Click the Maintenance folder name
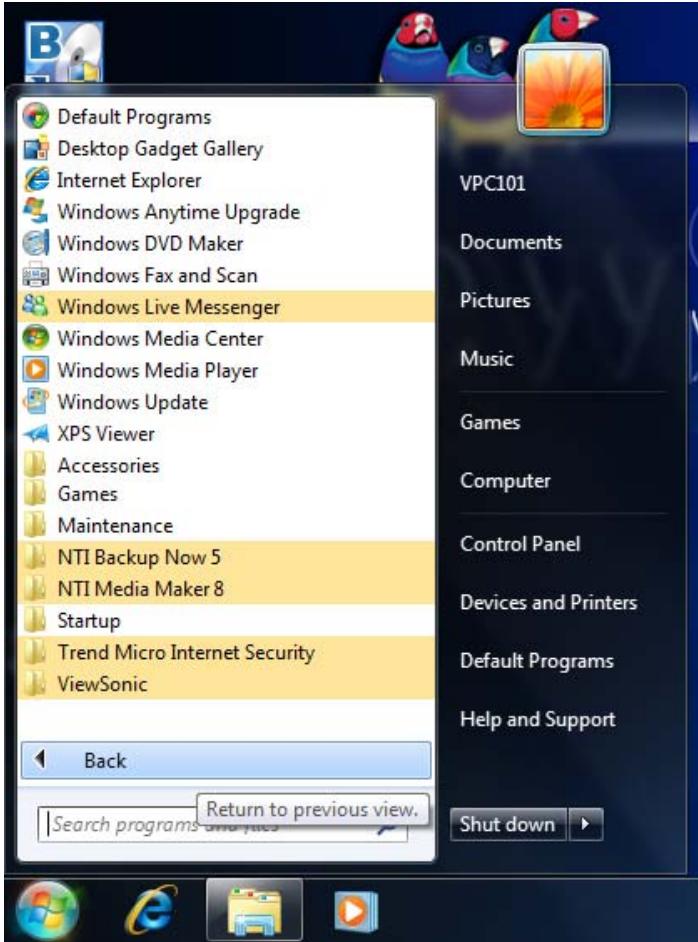The image size is (698, 942). click(115, 525)
